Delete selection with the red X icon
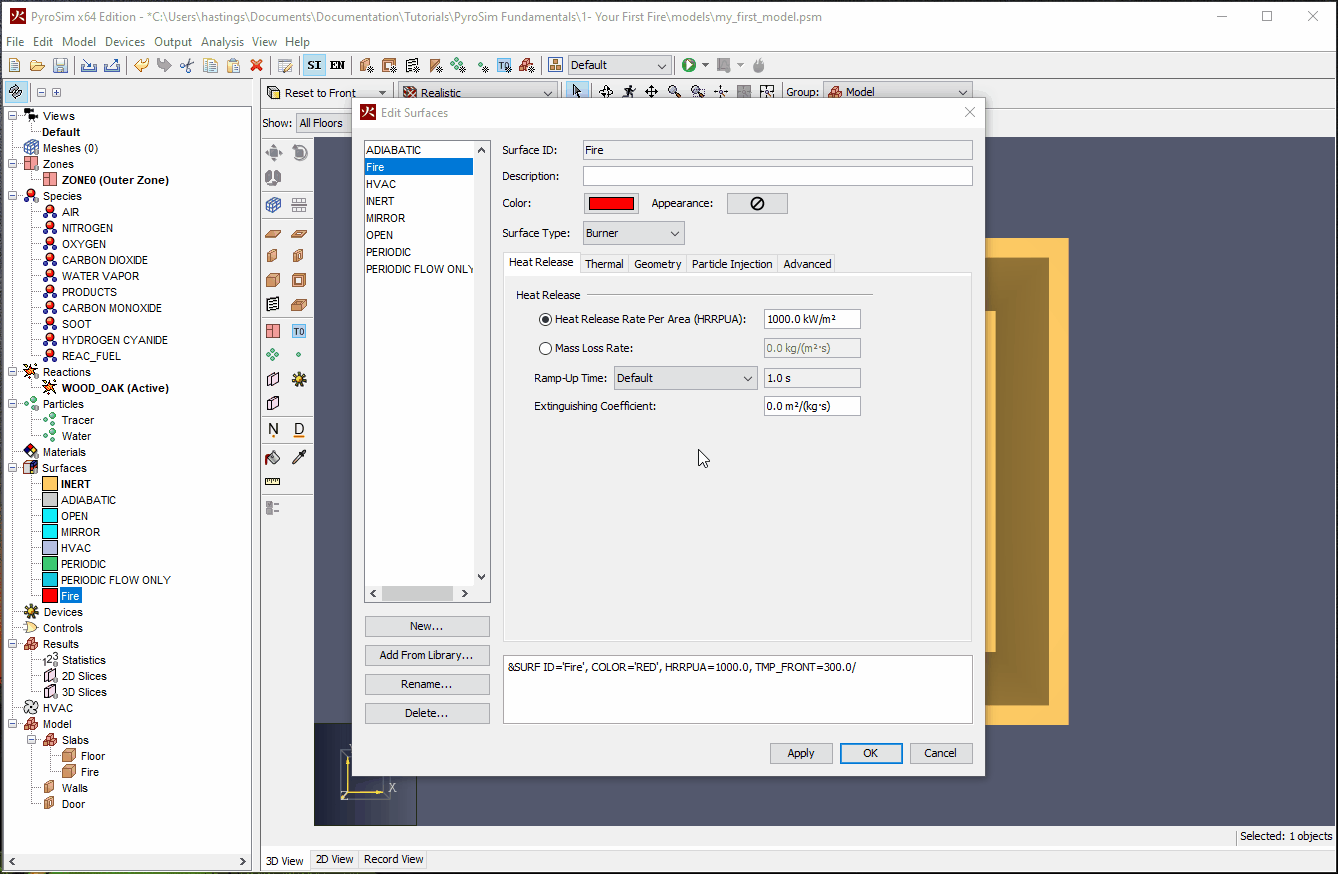This screenshot has height=874, width=1338. [x=256, y=65]
